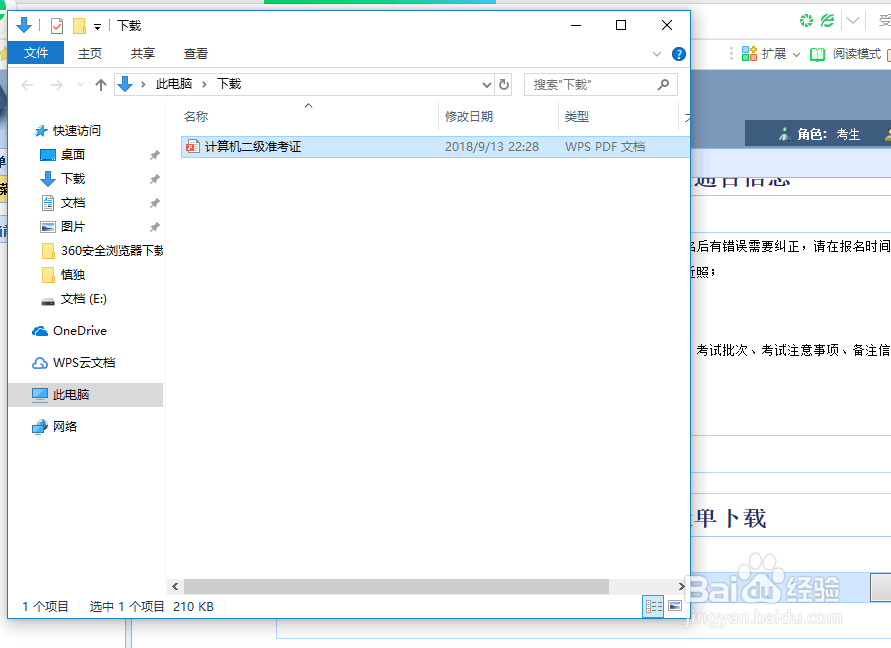Click the search magnifier icon
Viewport: 891px width, 648px height.
pyautogui.click(x=663, y=85)
